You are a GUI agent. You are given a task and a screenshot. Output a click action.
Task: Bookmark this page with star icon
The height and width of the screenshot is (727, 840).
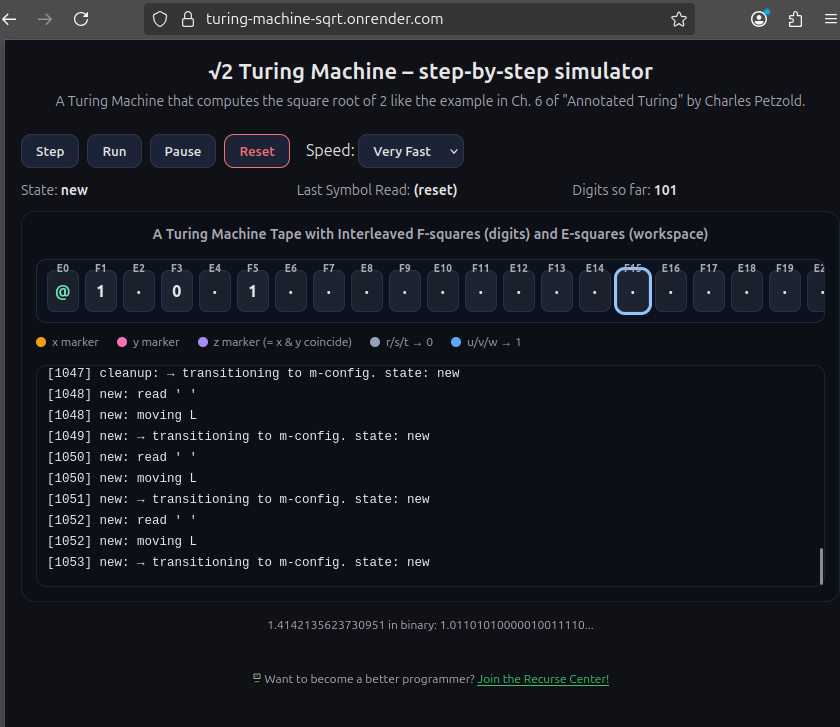pos(679,19)
